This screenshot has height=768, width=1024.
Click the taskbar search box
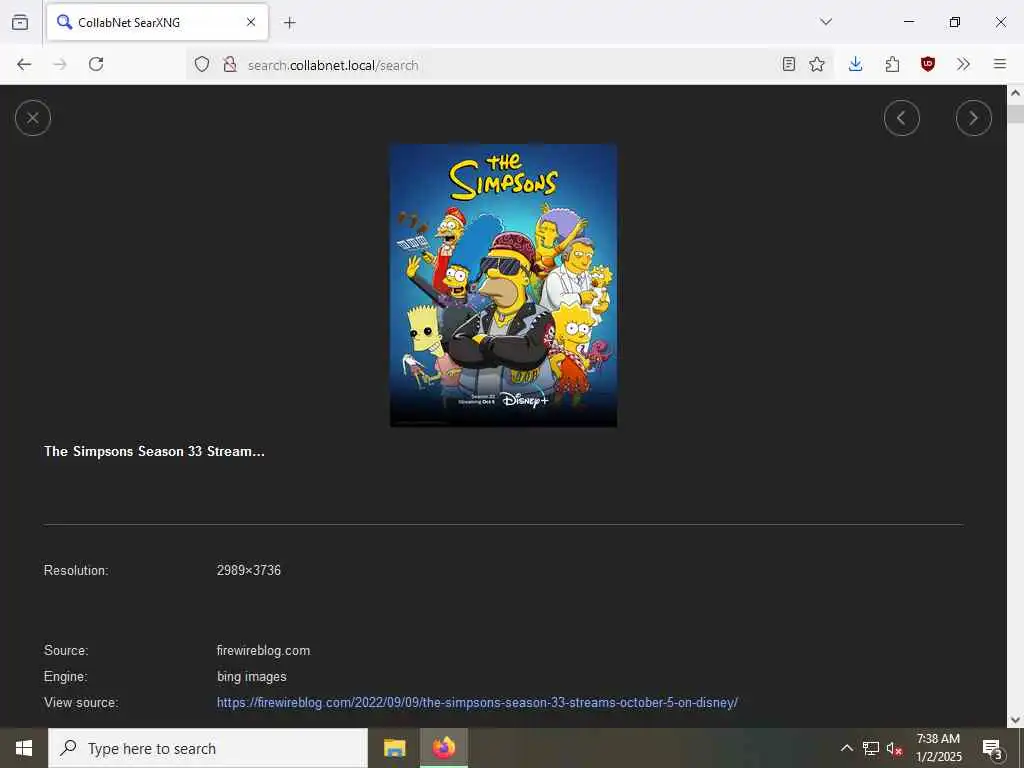(x=208, y=748)
